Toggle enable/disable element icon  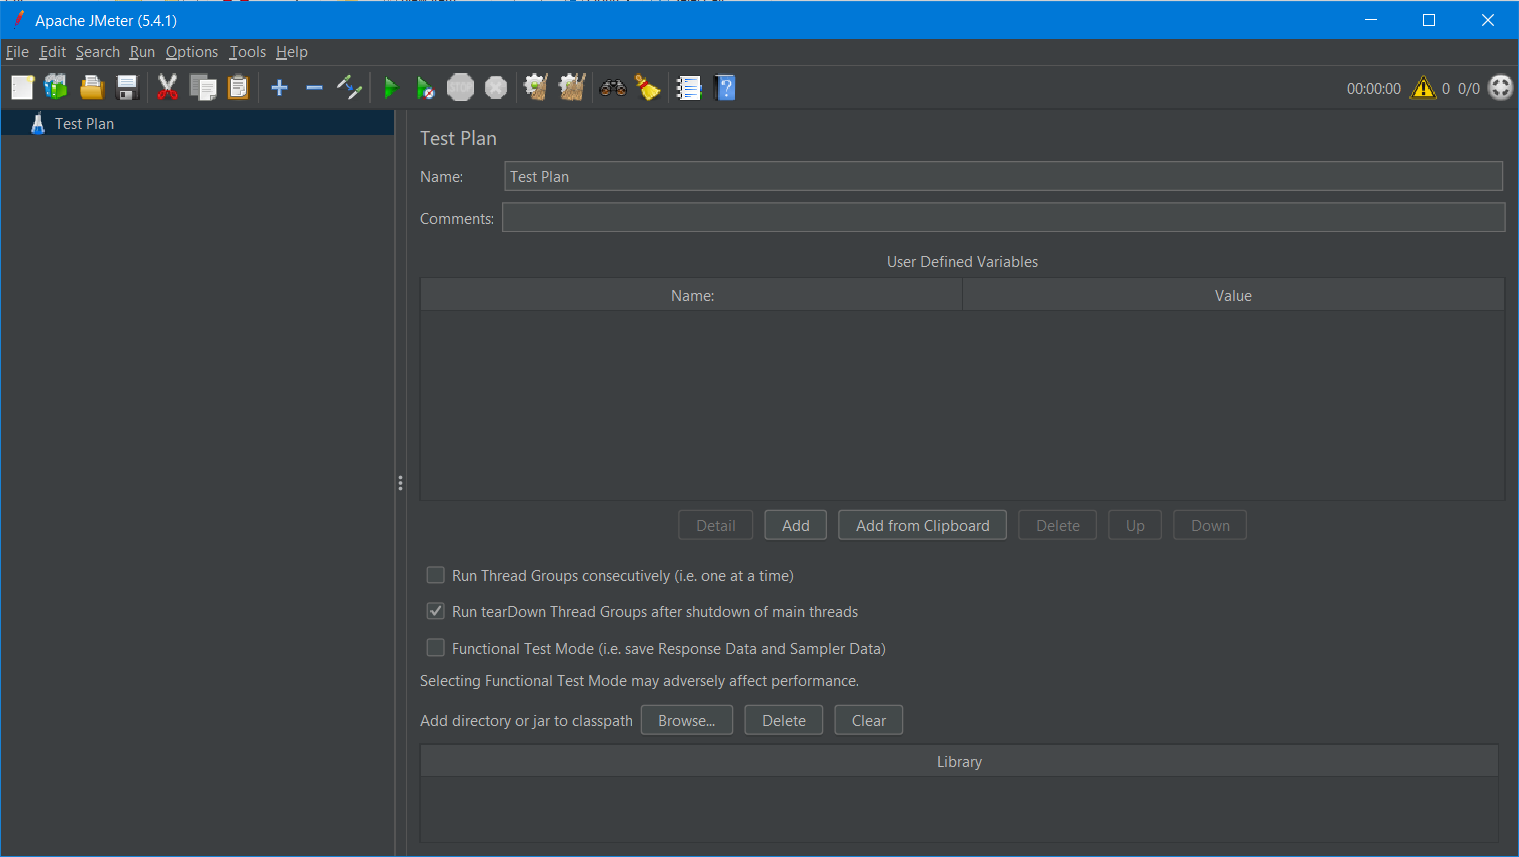pyautogui.click(x=349, y=88)
